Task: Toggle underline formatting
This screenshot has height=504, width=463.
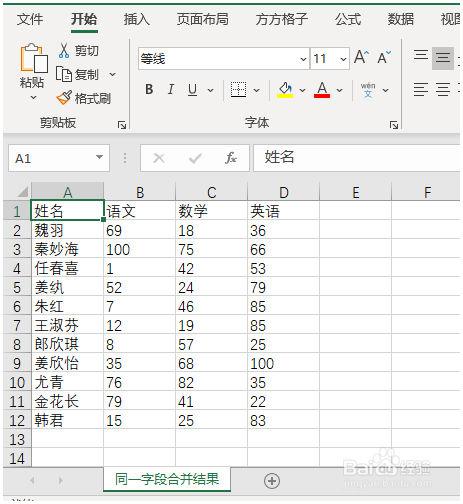Action: point(192,90)
